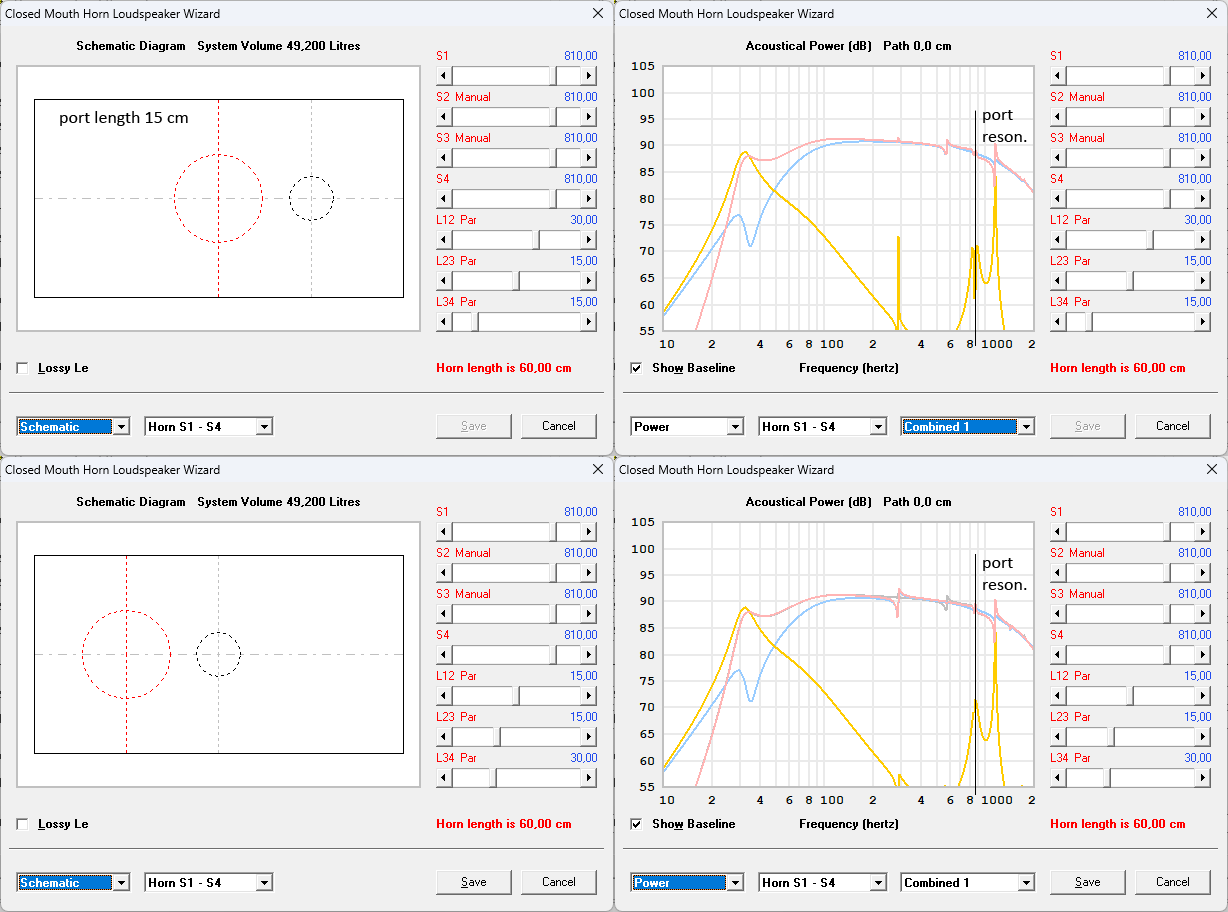Viewport: 1228px width, 912px height.
Task: Click S3 slider right arrow in bottom-left window
Action: point(589,614)
